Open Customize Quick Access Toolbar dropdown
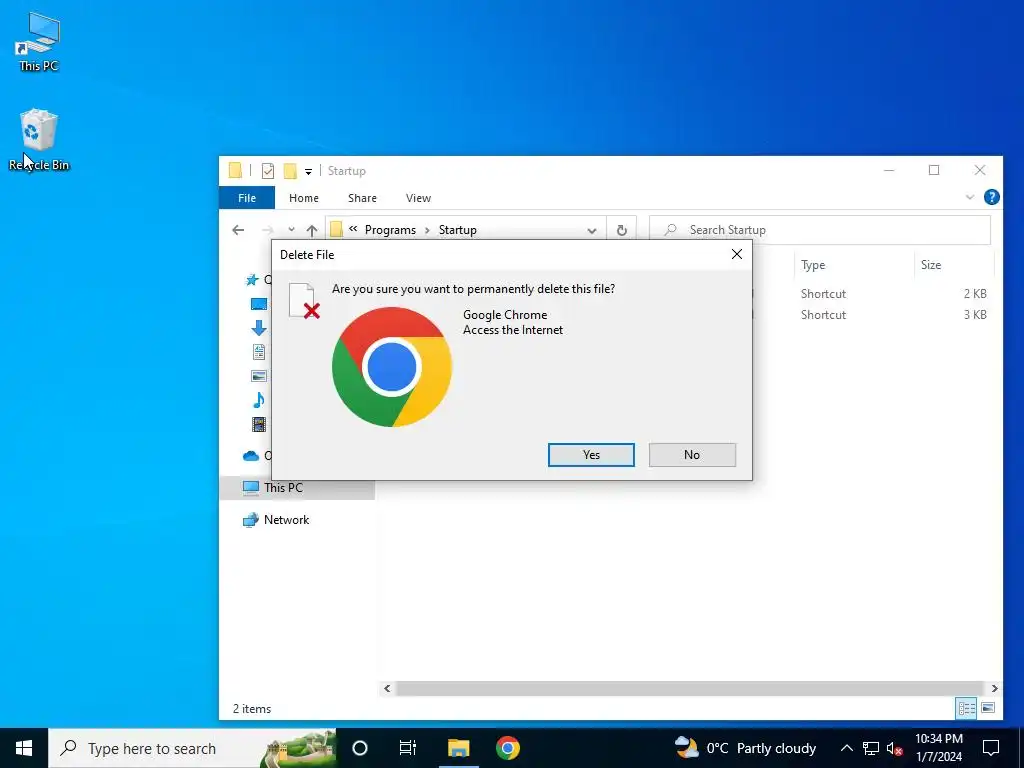This screenshot has height=768, width=1024. pyautogui.click(x=308, y=172)
